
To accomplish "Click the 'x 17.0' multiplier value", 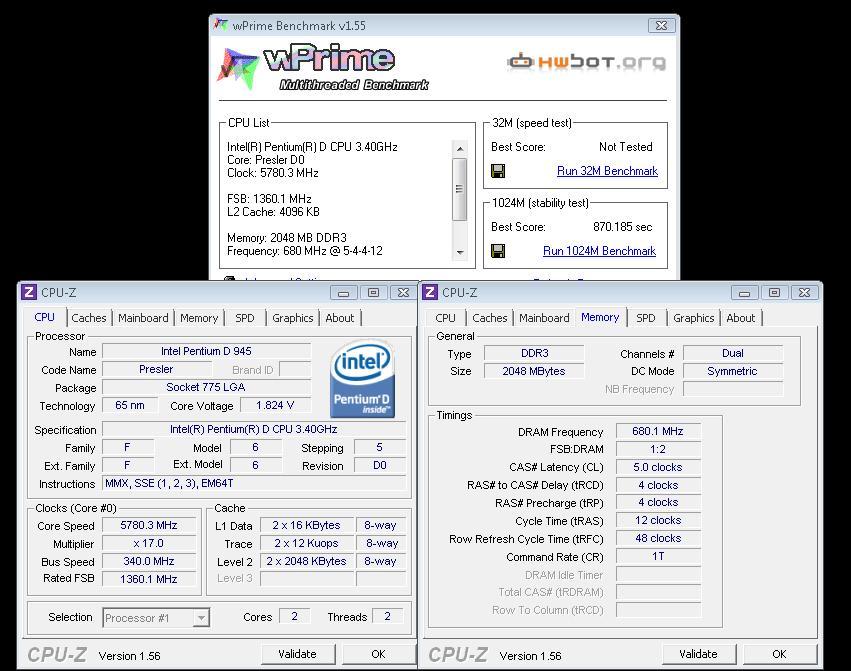I will point(149,543).
